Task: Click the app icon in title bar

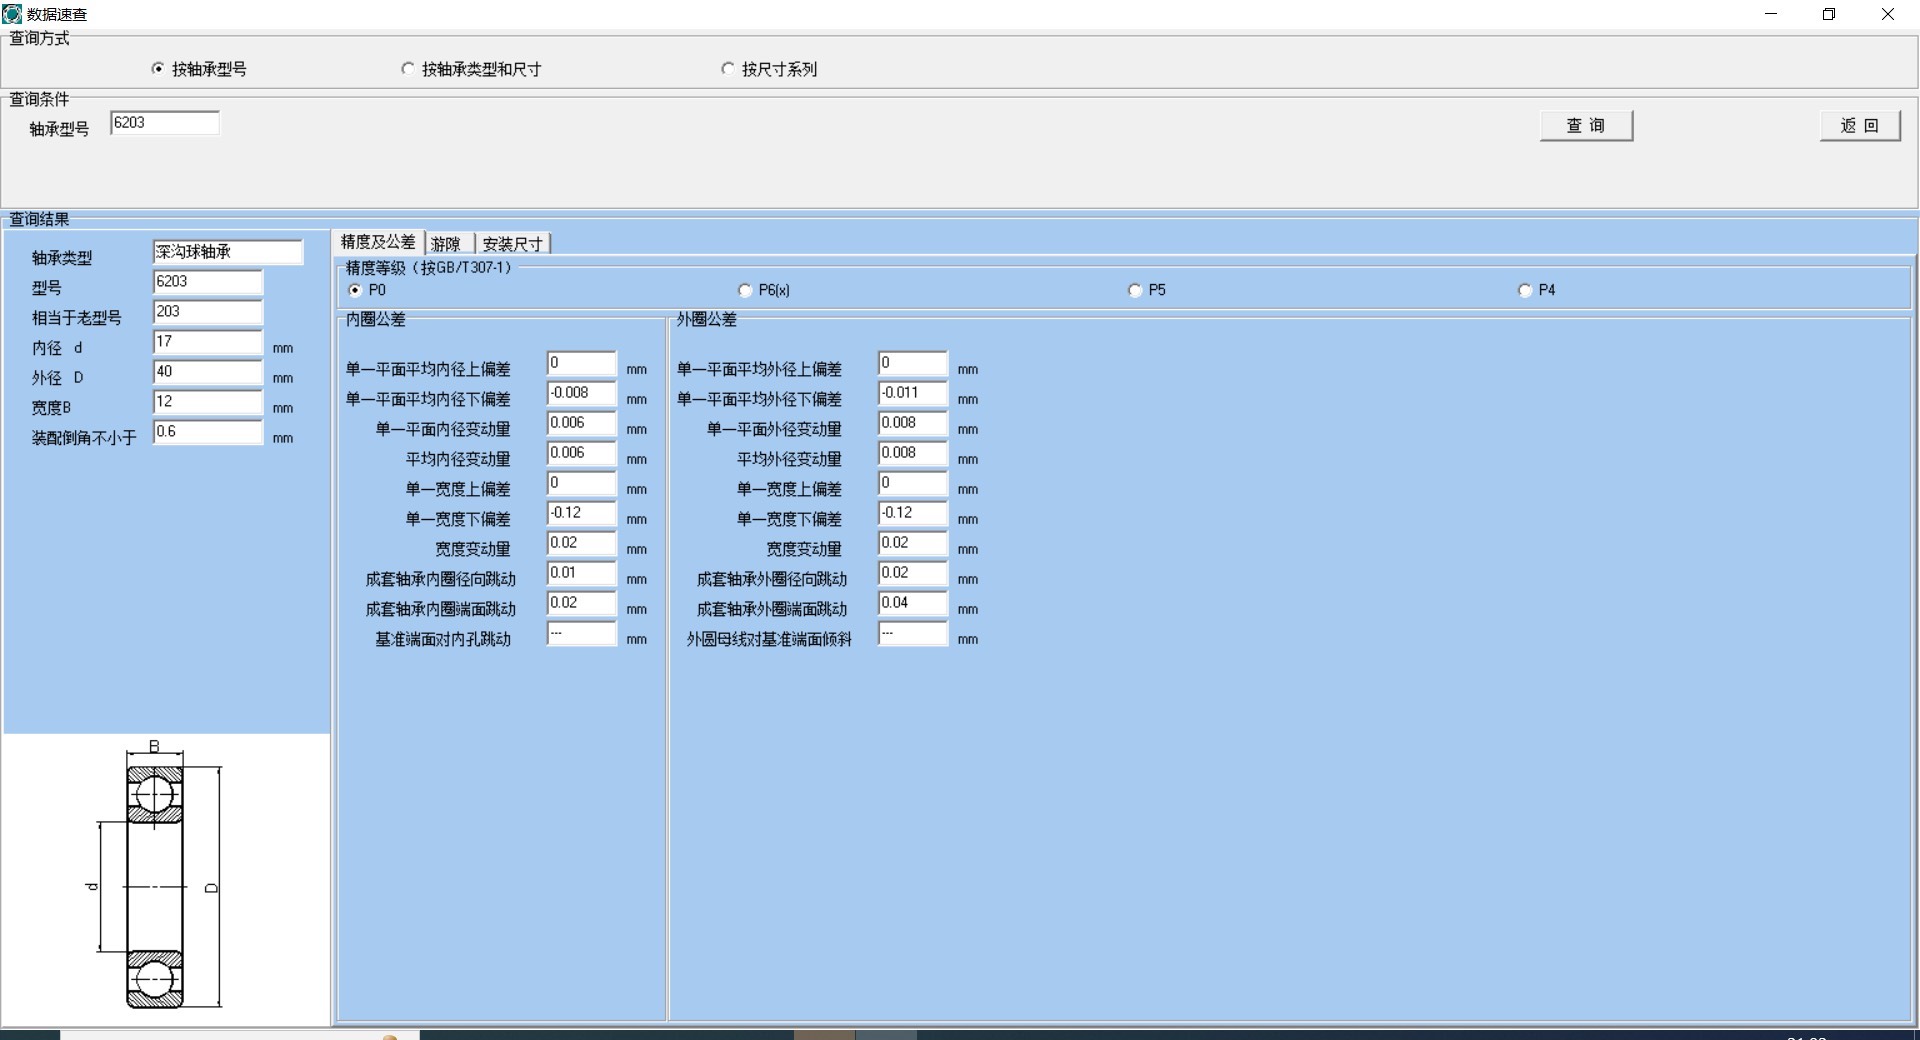Action: (x=12, y=14)
